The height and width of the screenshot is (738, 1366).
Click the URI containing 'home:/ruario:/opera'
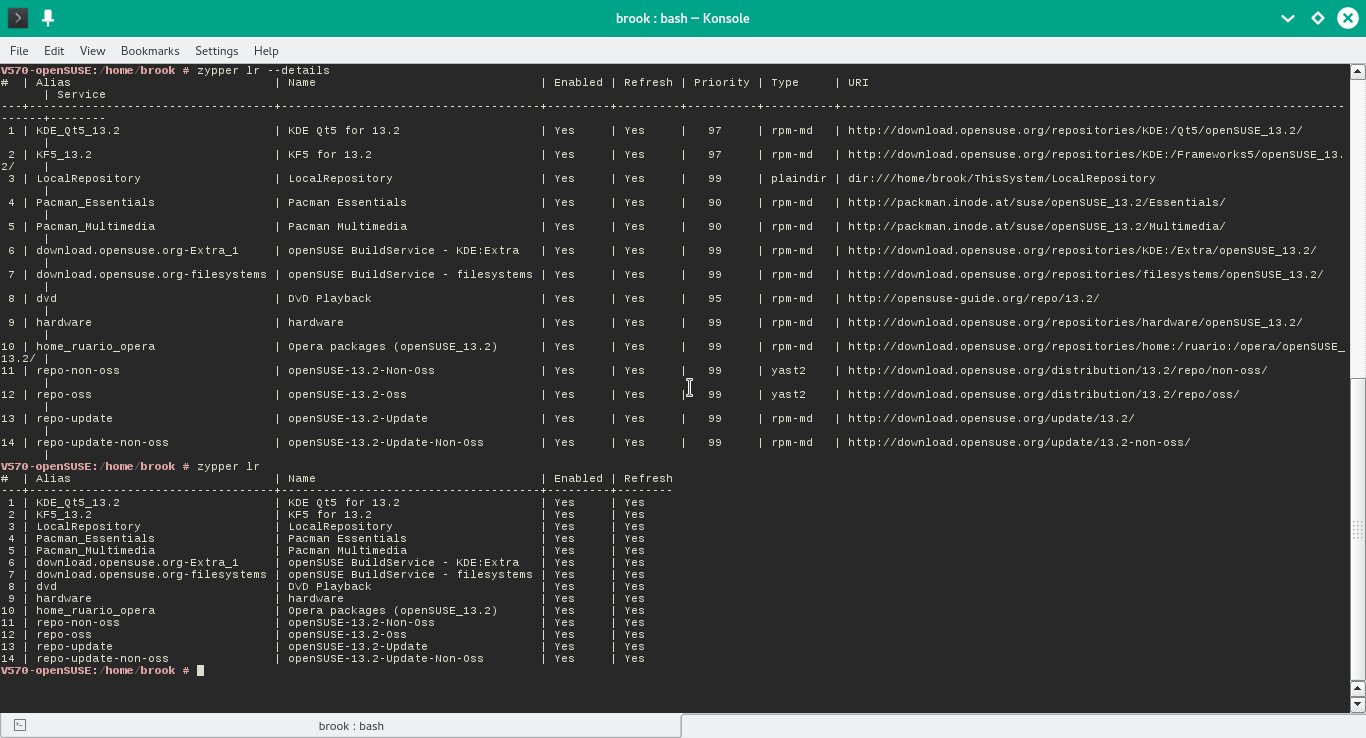coord(1096,347)
